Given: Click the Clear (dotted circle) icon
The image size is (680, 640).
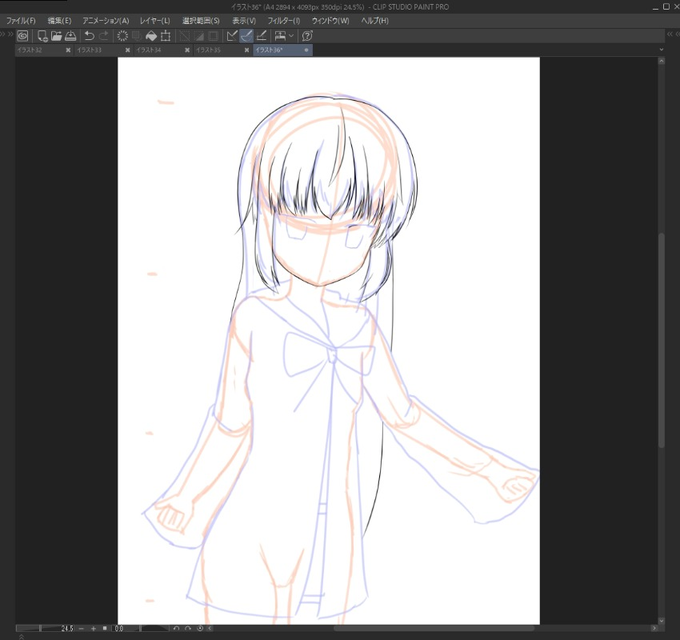Looking at the screenshot, I should click(x=123, y=36).
